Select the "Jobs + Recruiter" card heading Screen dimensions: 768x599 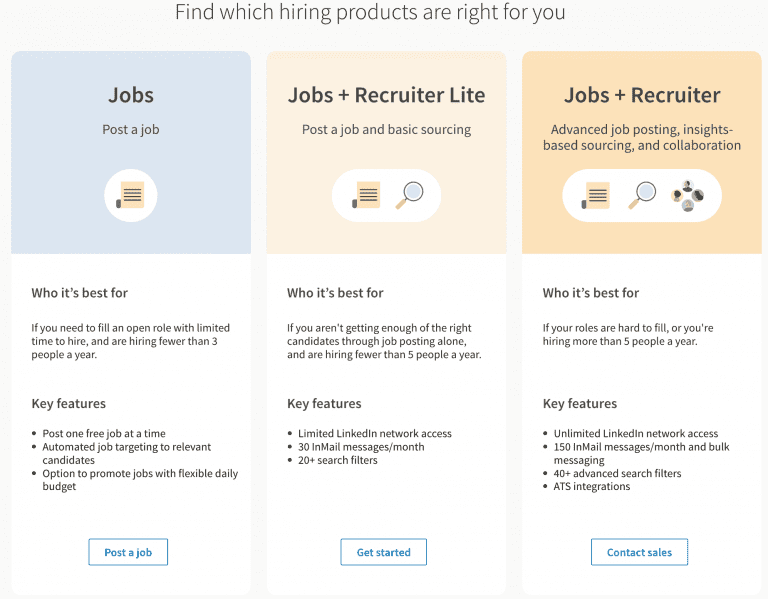(x=642, y=96)
